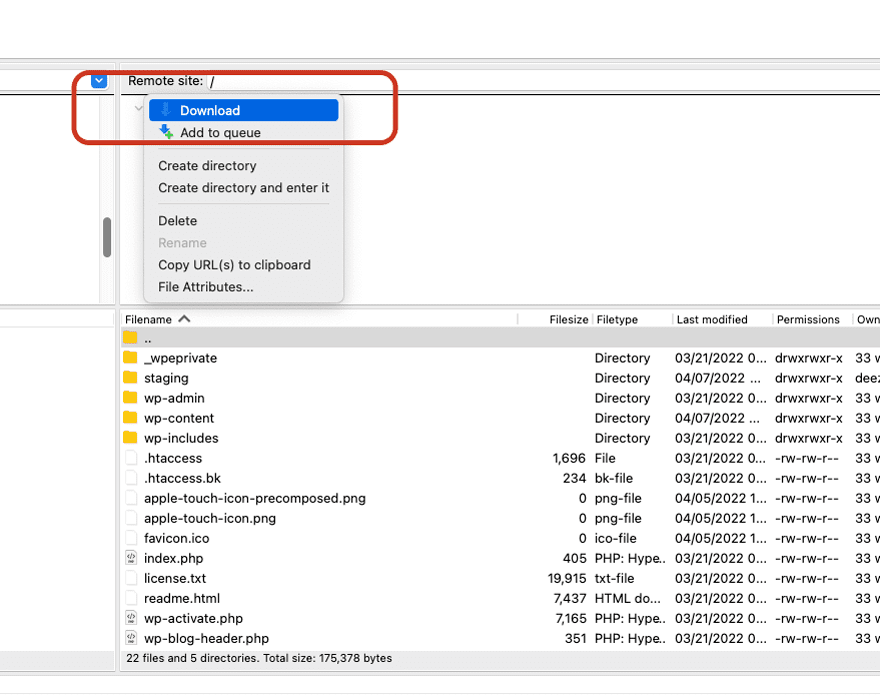Click the _wpeprivate folder icon
Screen dimensions: 880x697
(131, 358)
